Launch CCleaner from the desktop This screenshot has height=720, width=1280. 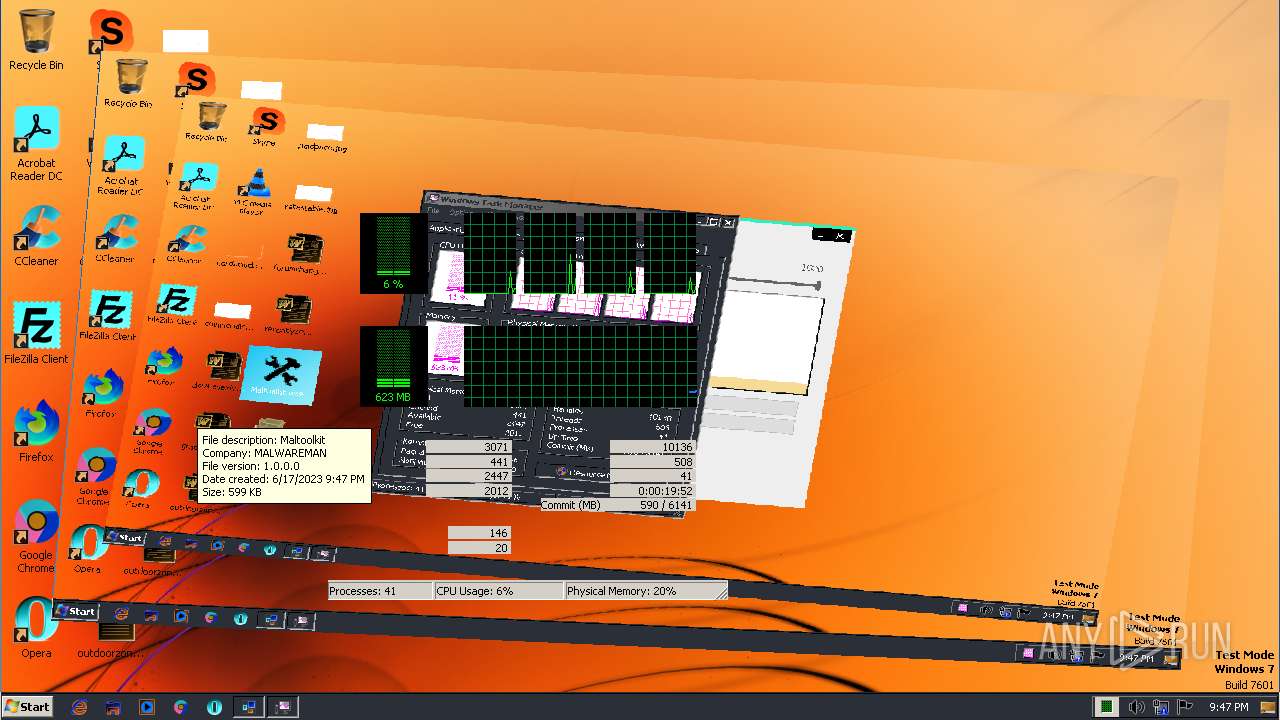[x=36, y=236]
